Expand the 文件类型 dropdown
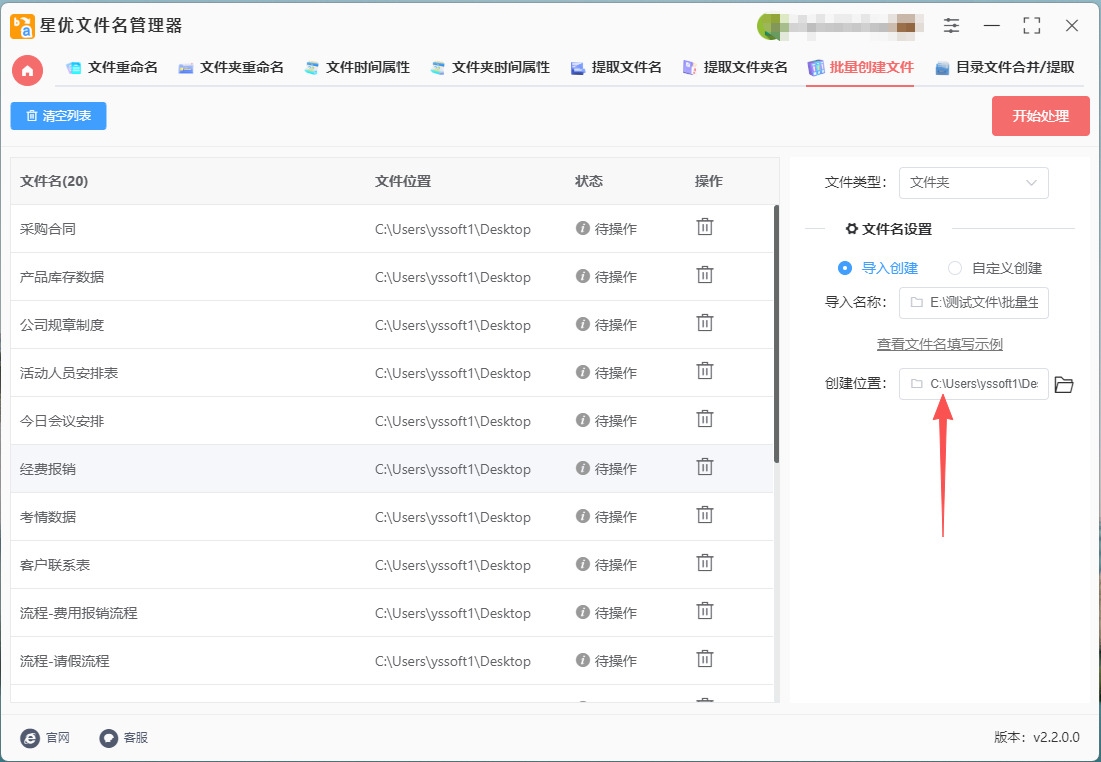This screenshot has width=1101, height=762. tap(973, 183)
